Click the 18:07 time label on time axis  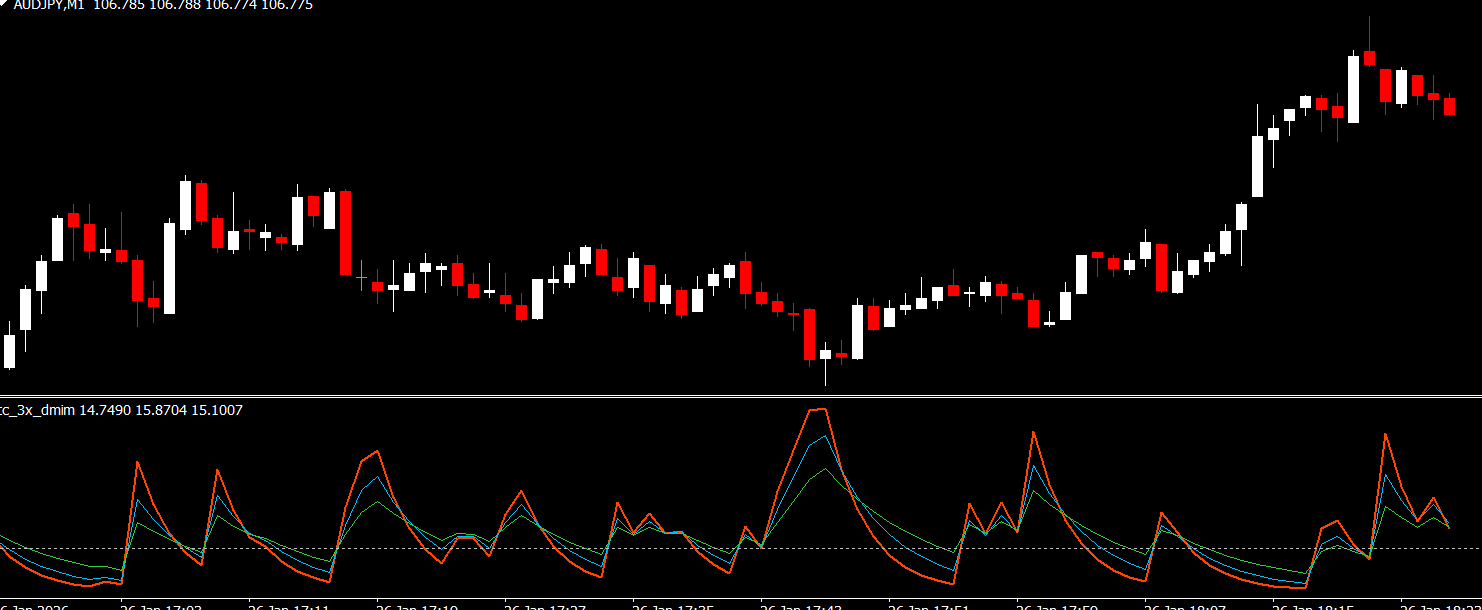tap(1186, 606)
